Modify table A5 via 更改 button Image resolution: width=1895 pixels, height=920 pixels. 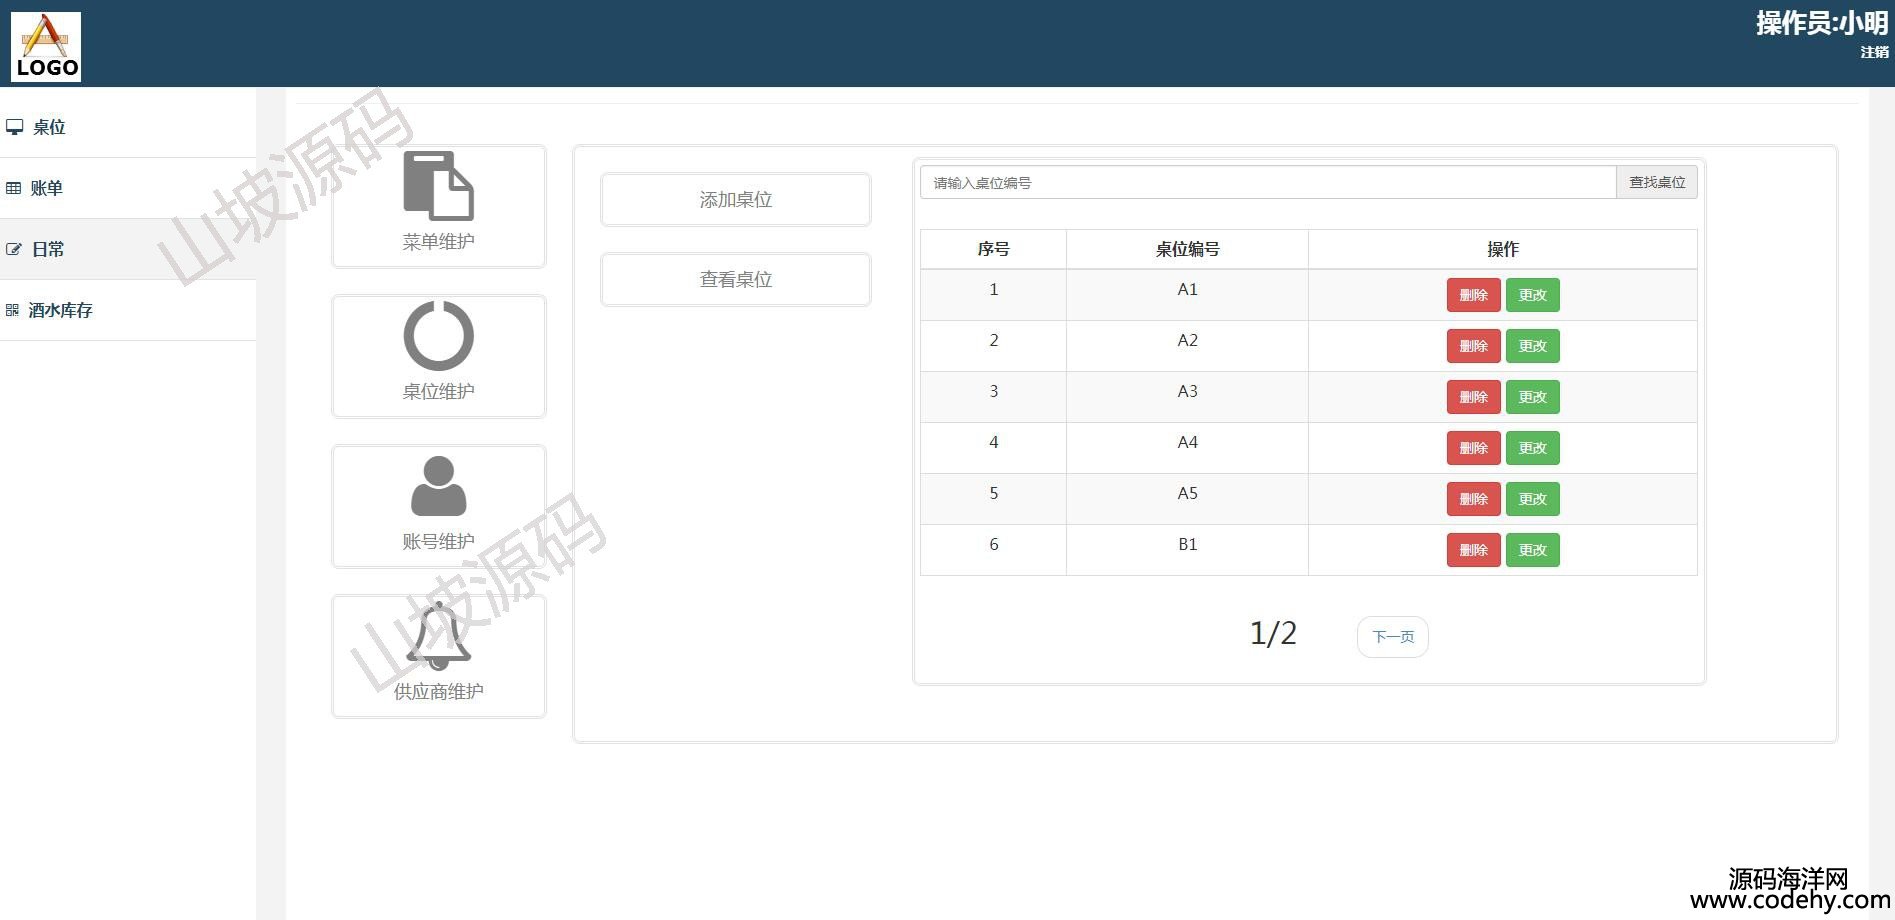pyautogui.click(x=1532, y=499)
